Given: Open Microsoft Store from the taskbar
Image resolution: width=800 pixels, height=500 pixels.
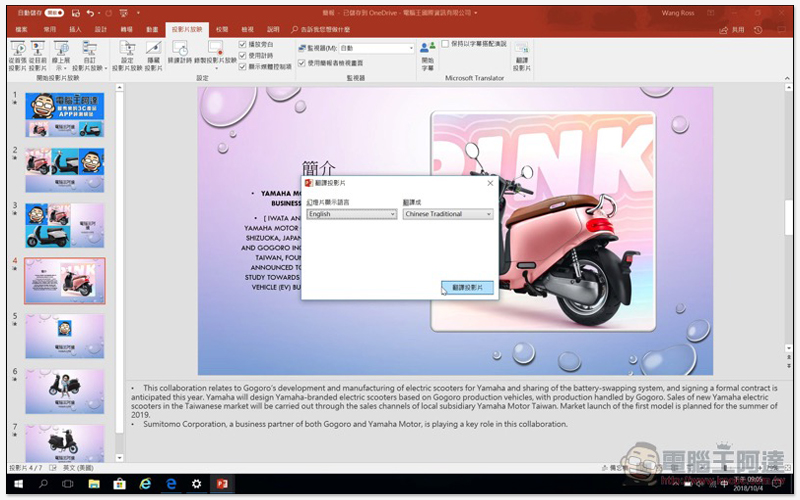Looking at the screenshot, I should [x=119, y=484].
